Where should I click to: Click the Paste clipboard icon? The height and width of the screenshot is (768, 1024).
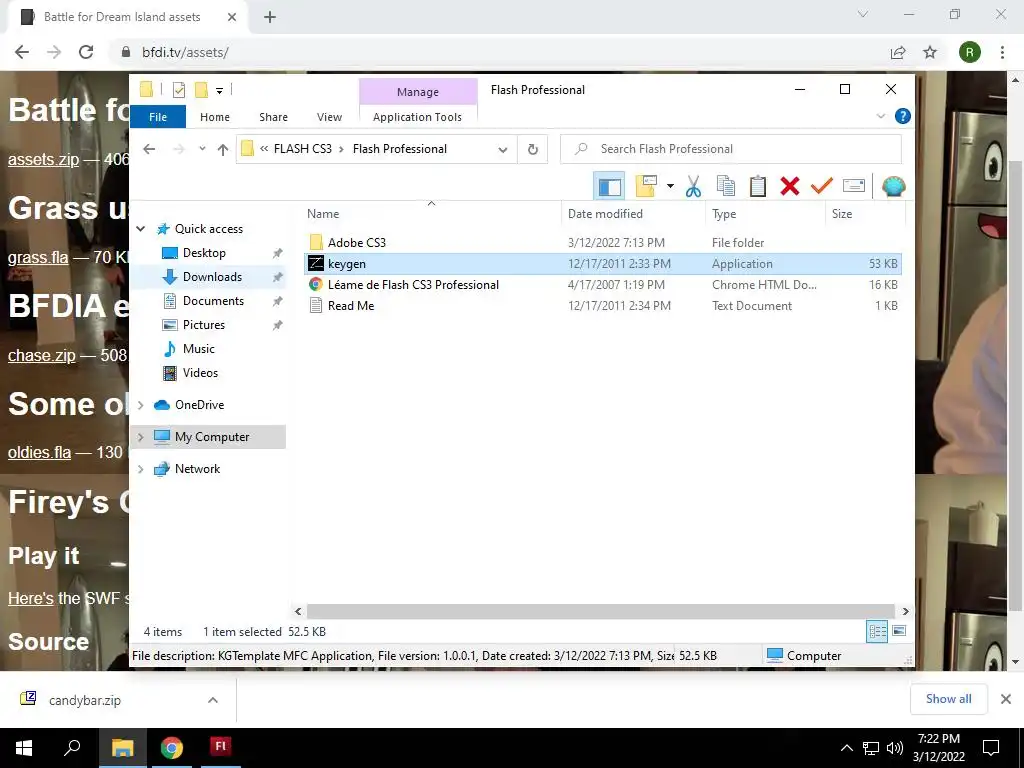pyautogui.click(x=758, y=187)
